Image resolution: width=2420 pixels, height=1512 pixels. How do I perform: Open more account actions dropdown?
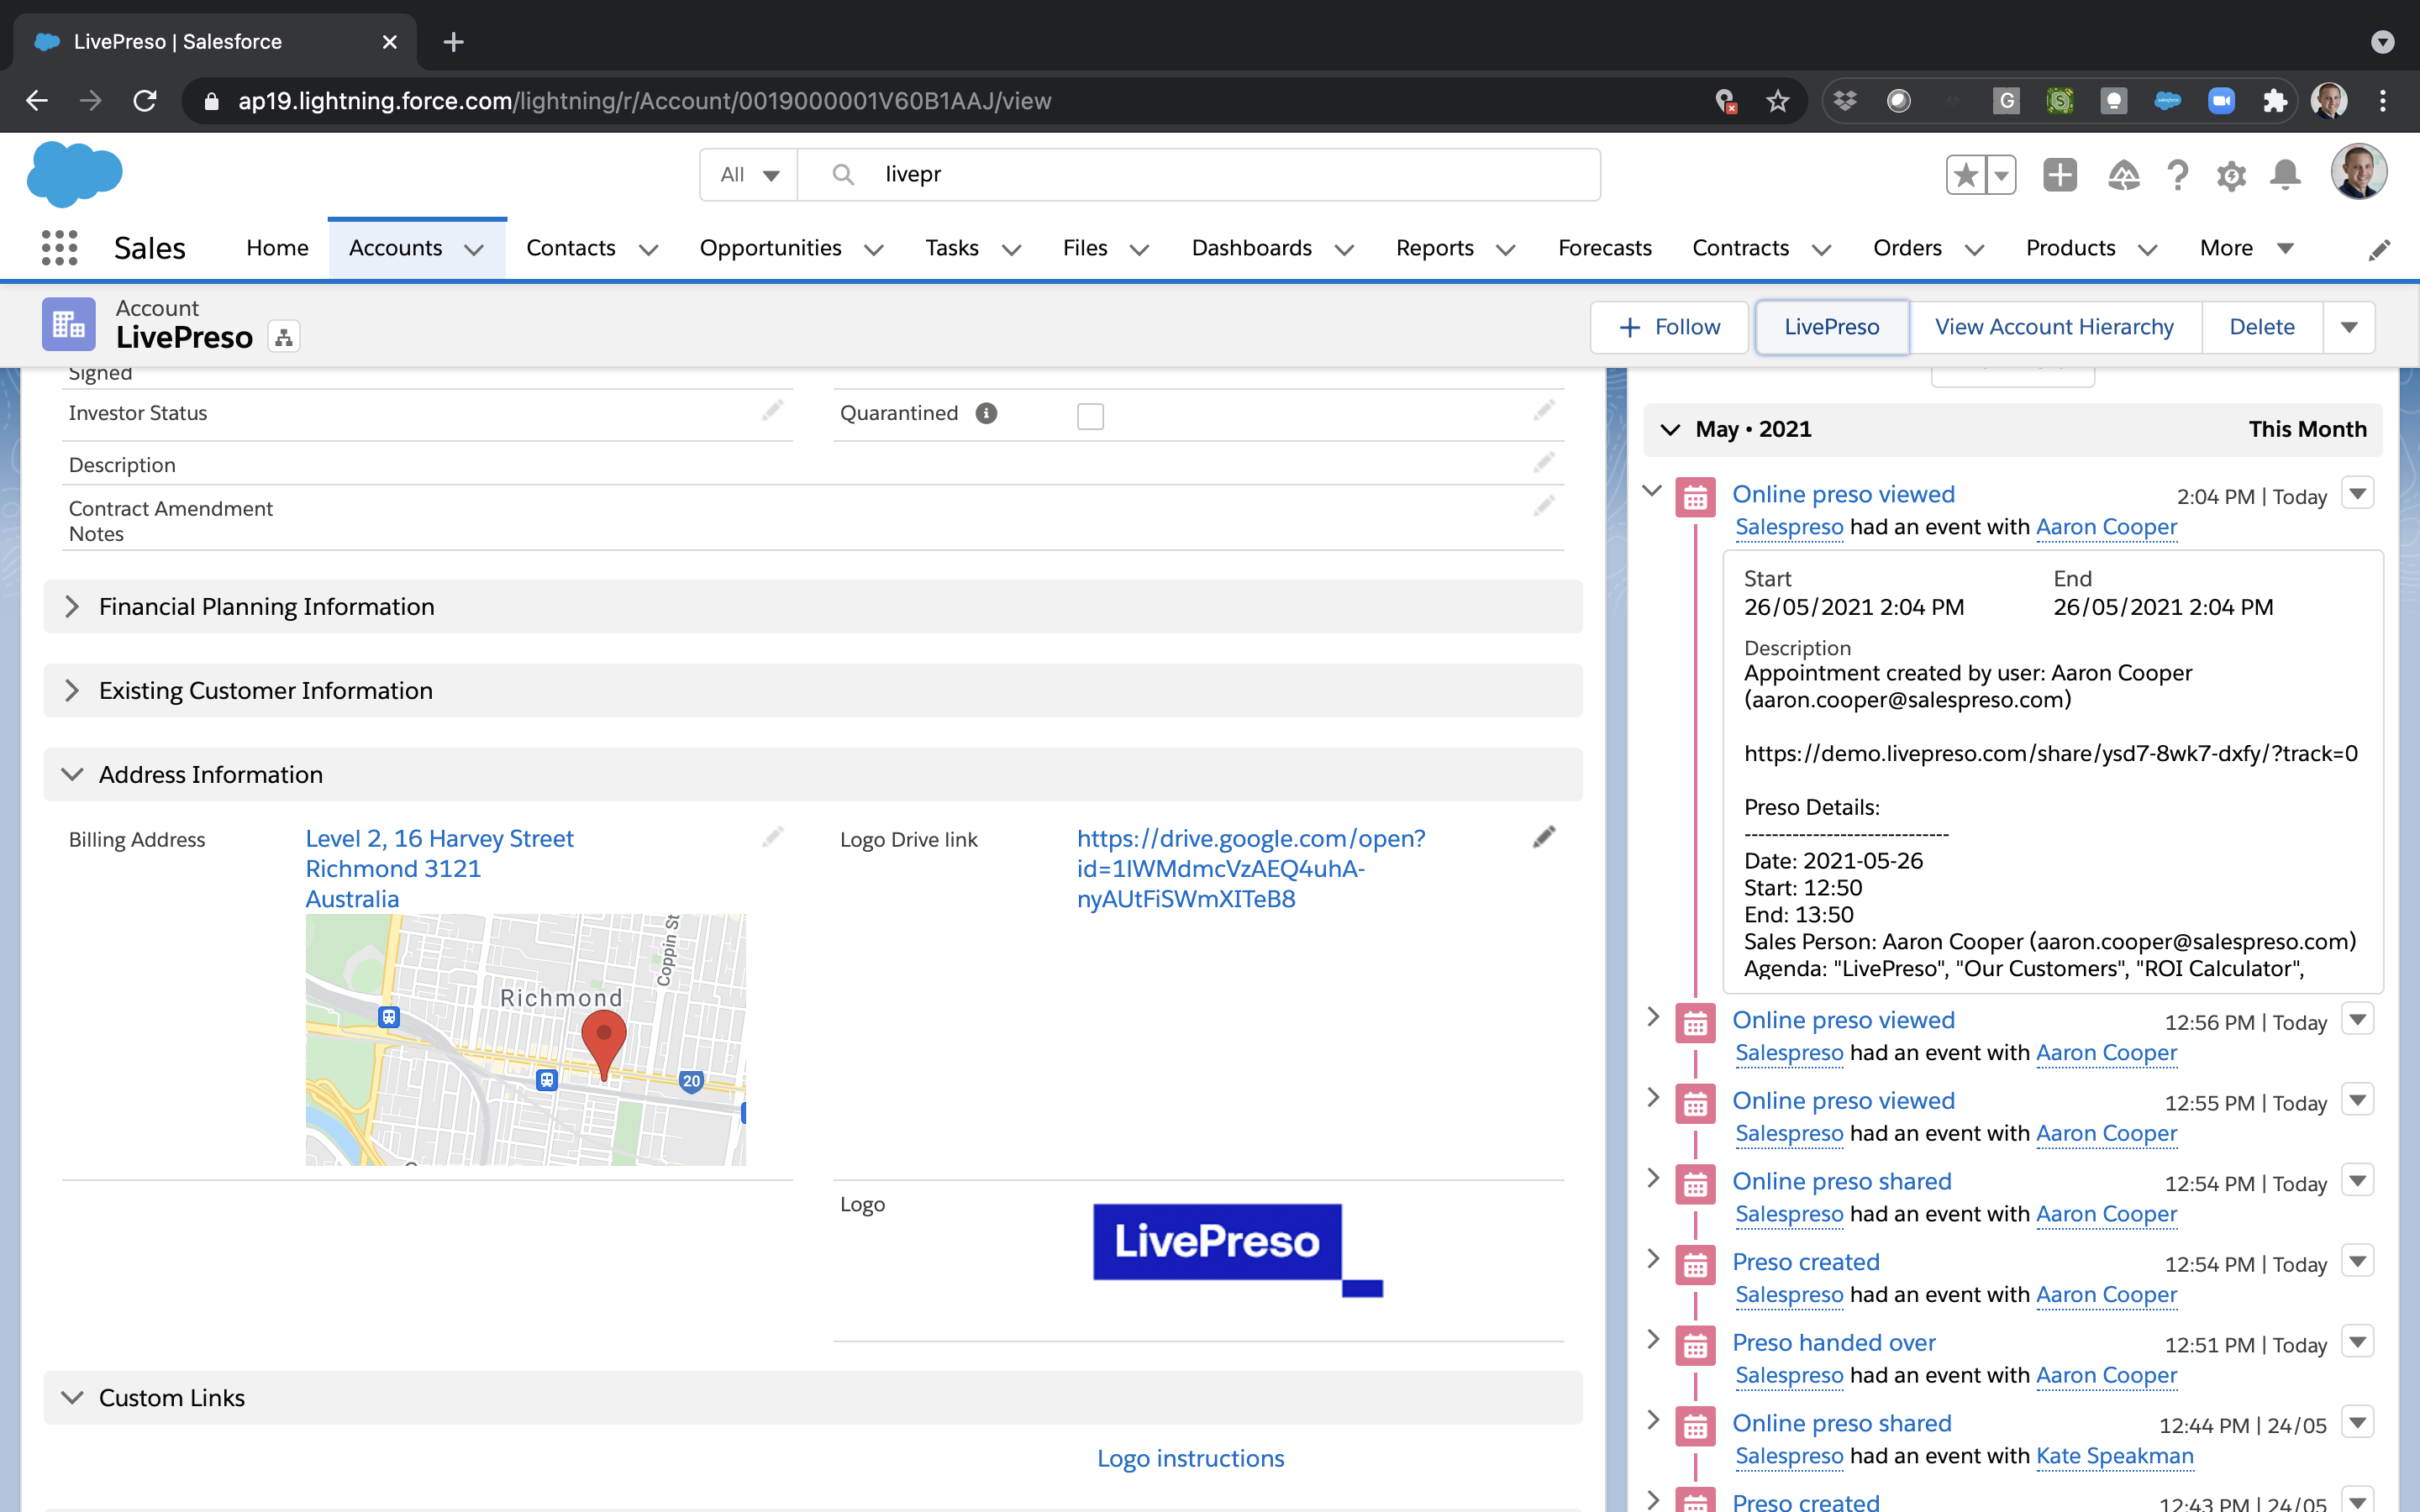(2349, 327)
